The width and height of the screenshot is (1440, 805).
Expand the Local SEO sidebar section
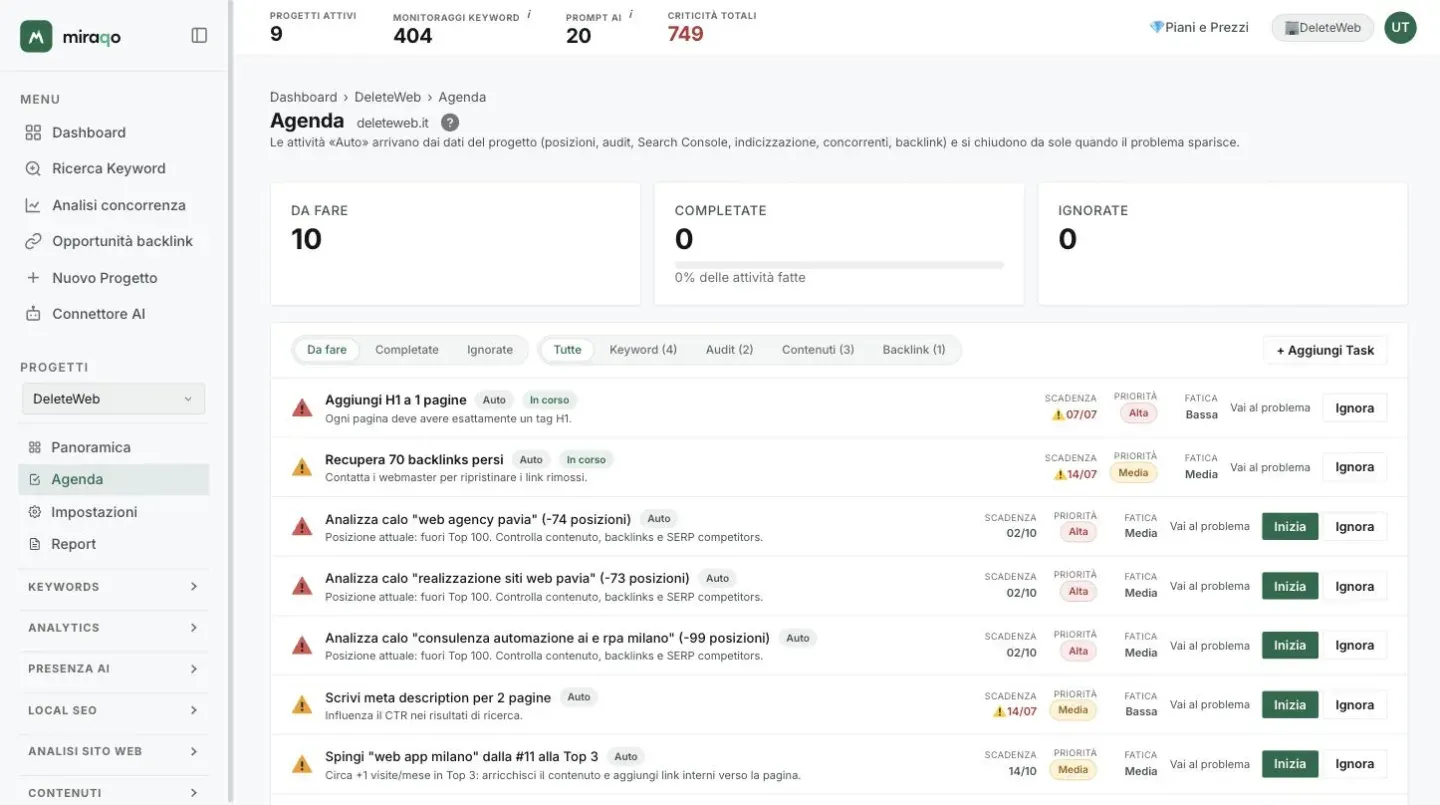point(114,711)
